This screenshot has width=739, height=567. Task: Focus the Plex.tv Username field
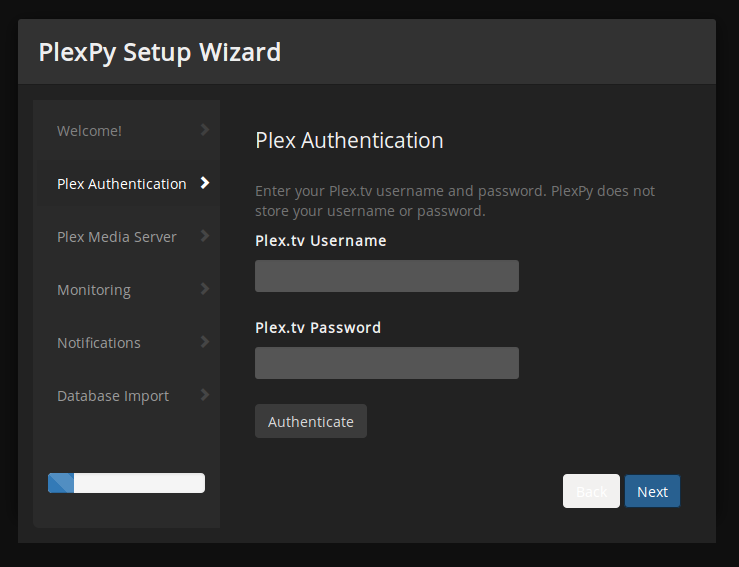click(x=387, y=276)
